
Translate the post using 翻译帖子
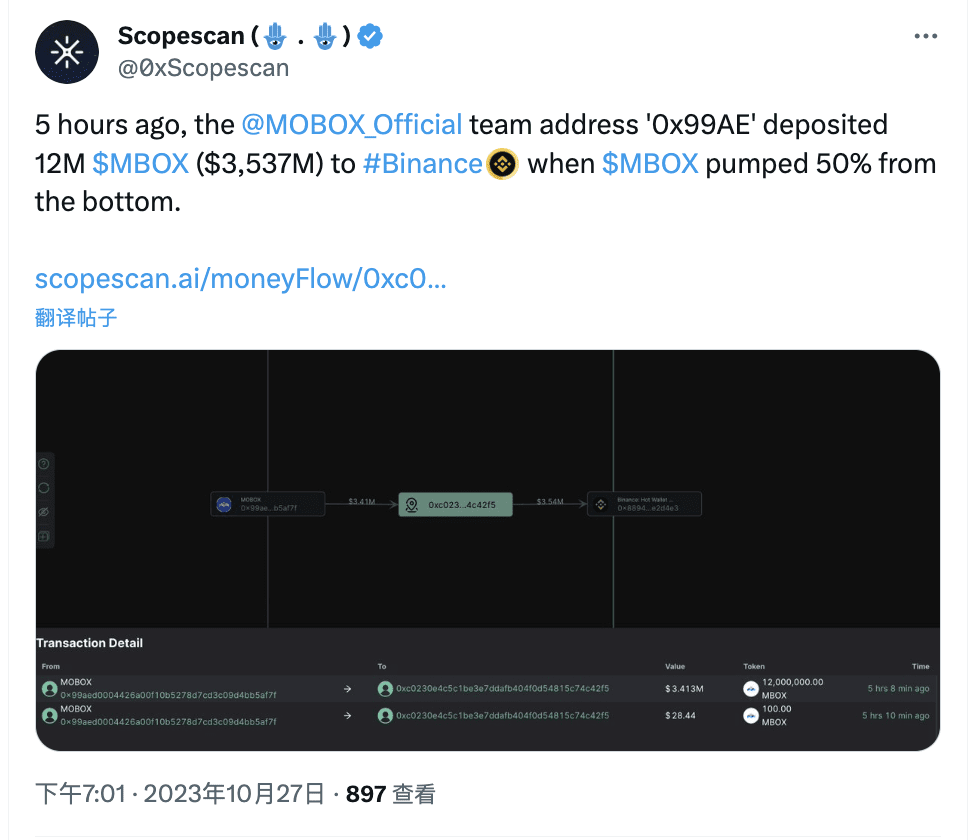(76, 317)
